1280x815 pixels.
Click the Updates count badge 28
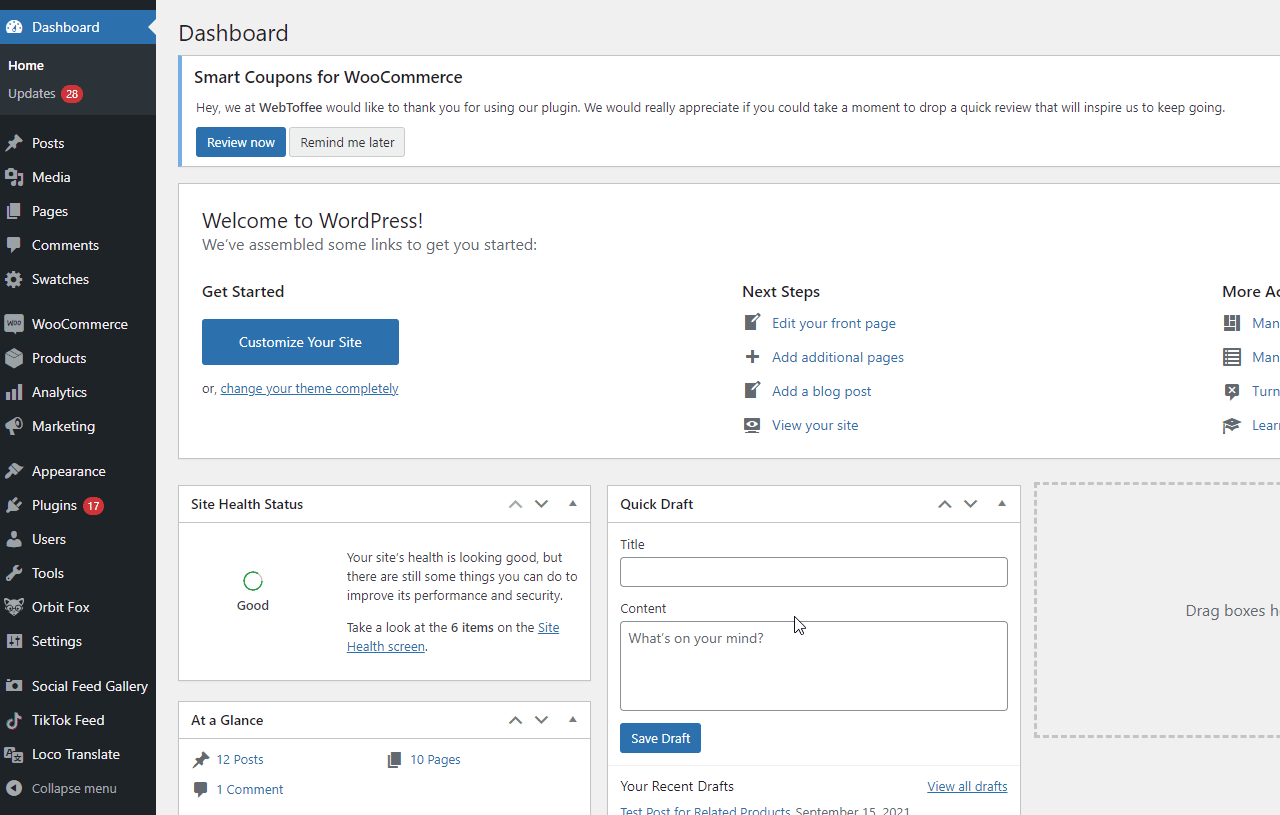pyautogui.click(x=72, y=94)
